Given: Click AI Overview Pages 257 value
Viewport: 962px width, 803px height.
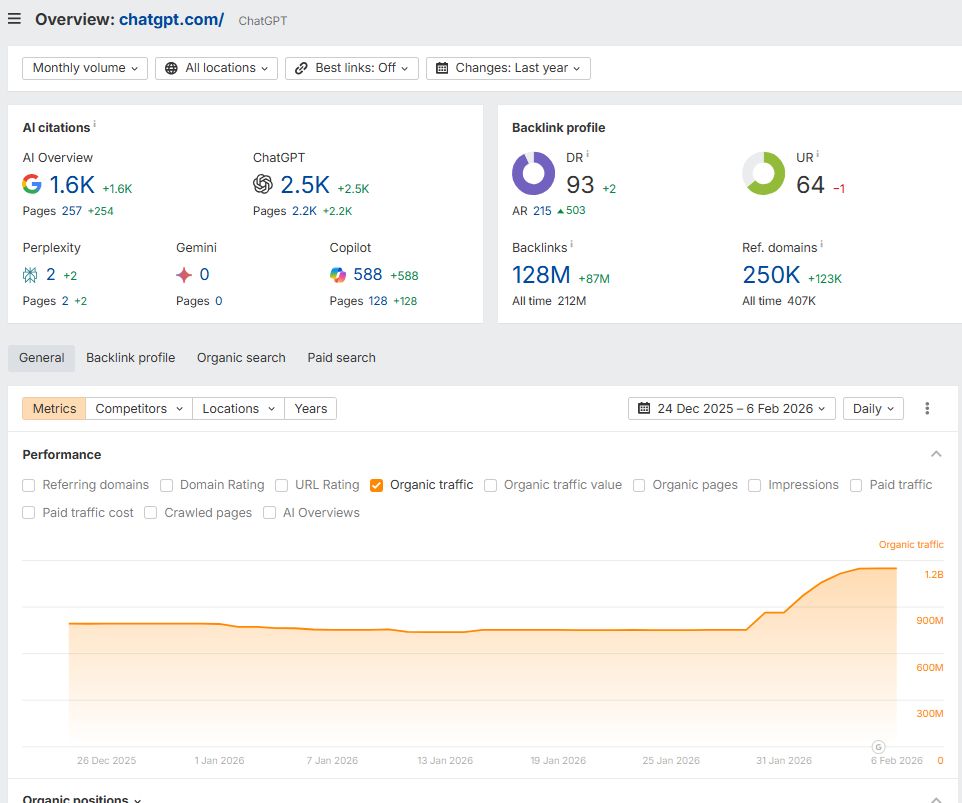Looking at the screenshot, I should [72, 211].
